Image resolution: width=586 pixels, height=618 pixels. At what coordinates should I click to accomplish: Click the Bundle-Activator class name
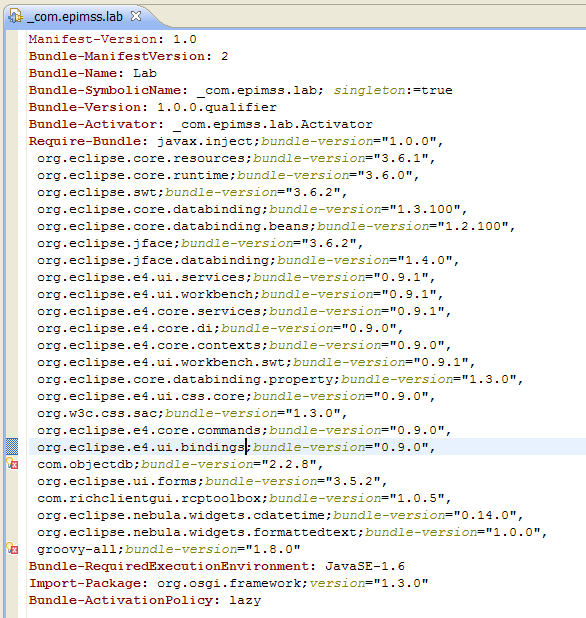272,124
